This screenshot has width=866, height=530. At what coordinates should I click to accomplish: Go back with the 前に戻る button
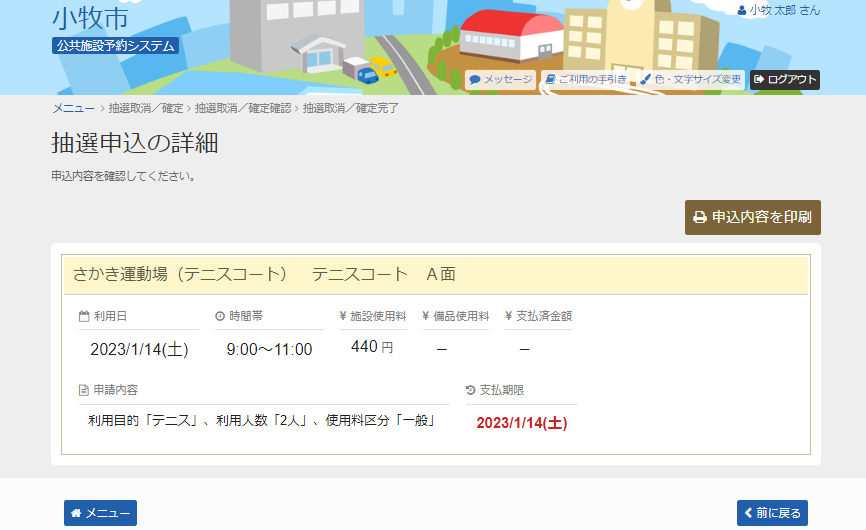[x=772, y=513]
